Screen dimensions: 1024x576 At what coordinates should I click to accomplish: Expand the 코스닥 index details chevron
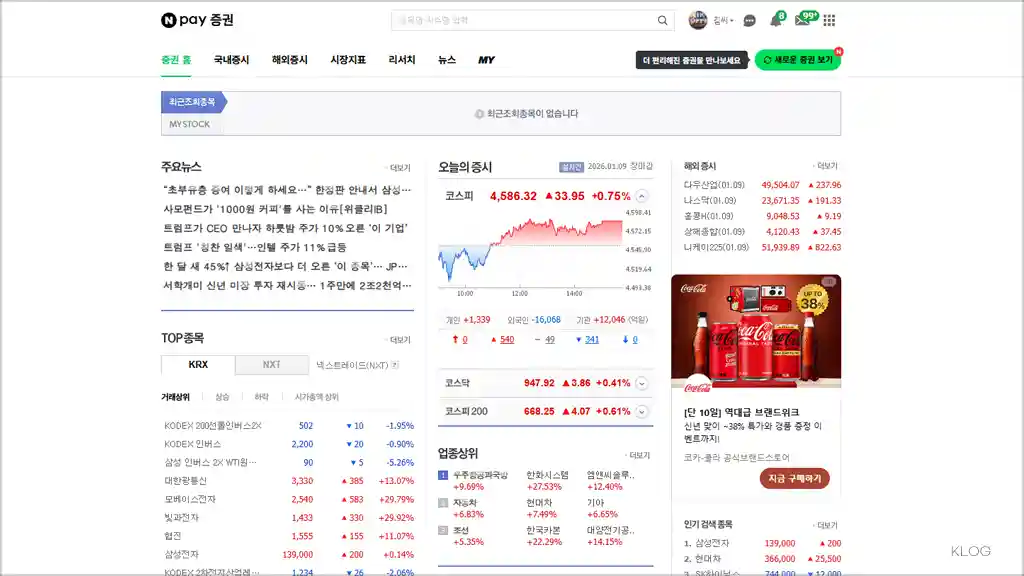(x=640, y=382)
